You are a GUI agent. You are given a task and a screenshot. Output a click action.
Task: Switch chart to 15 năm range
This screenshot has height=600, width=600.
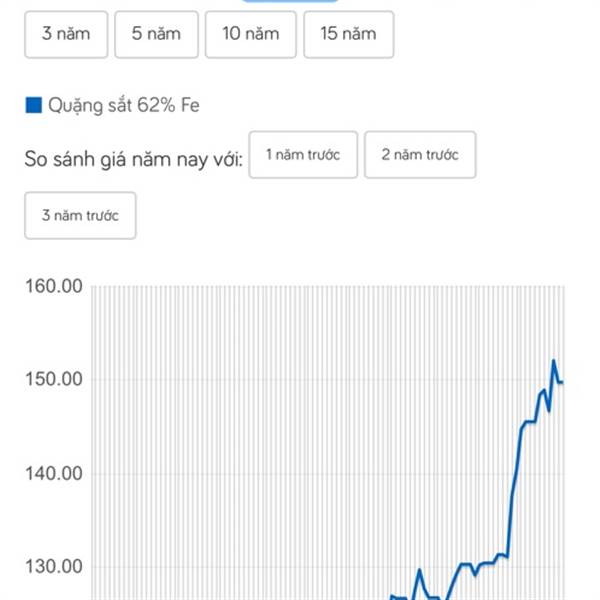point(349,34)
